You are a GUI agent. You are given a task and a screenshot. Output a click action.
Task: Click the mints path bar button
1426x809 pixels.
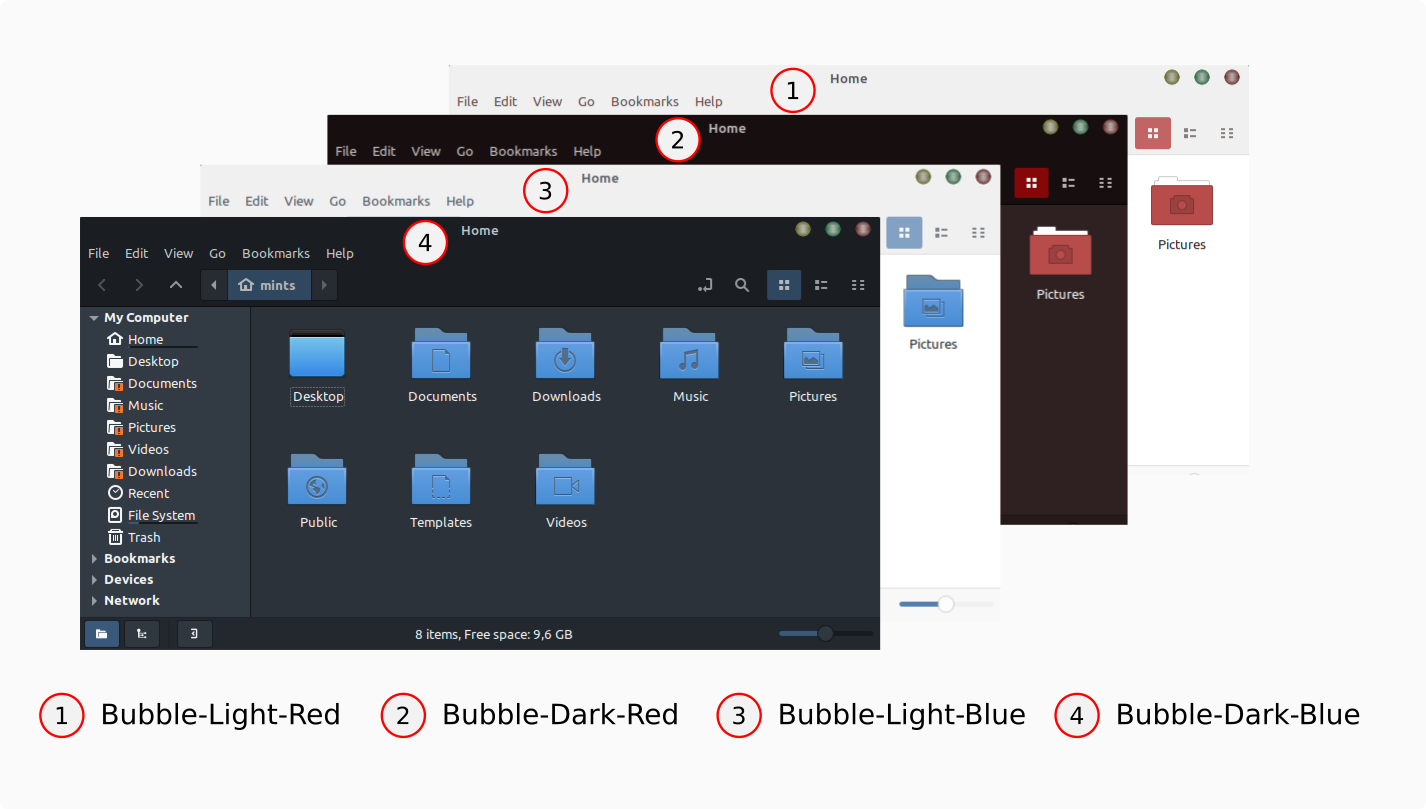click(x=269, y=285)
